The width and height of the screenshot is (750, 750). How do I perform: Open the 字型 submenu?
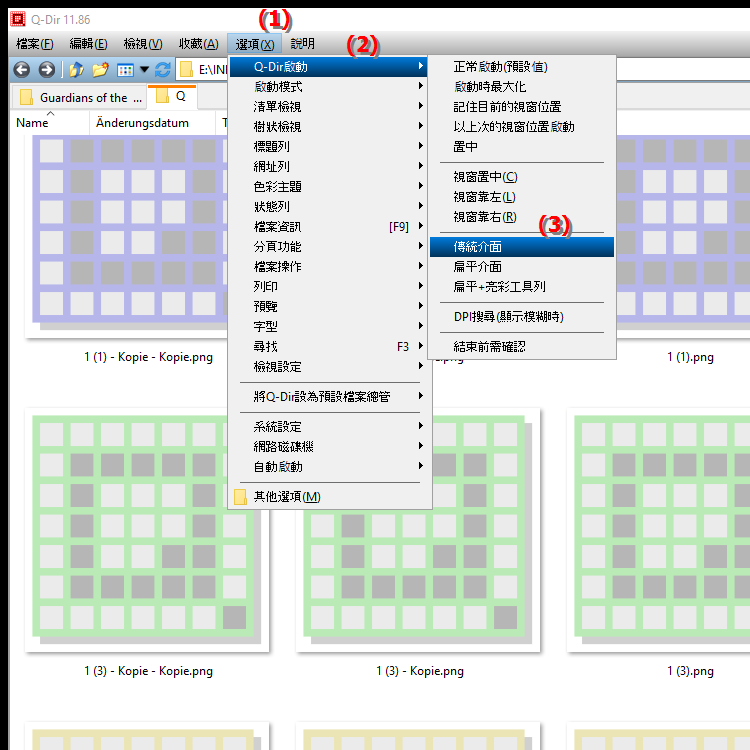(329, 327)
